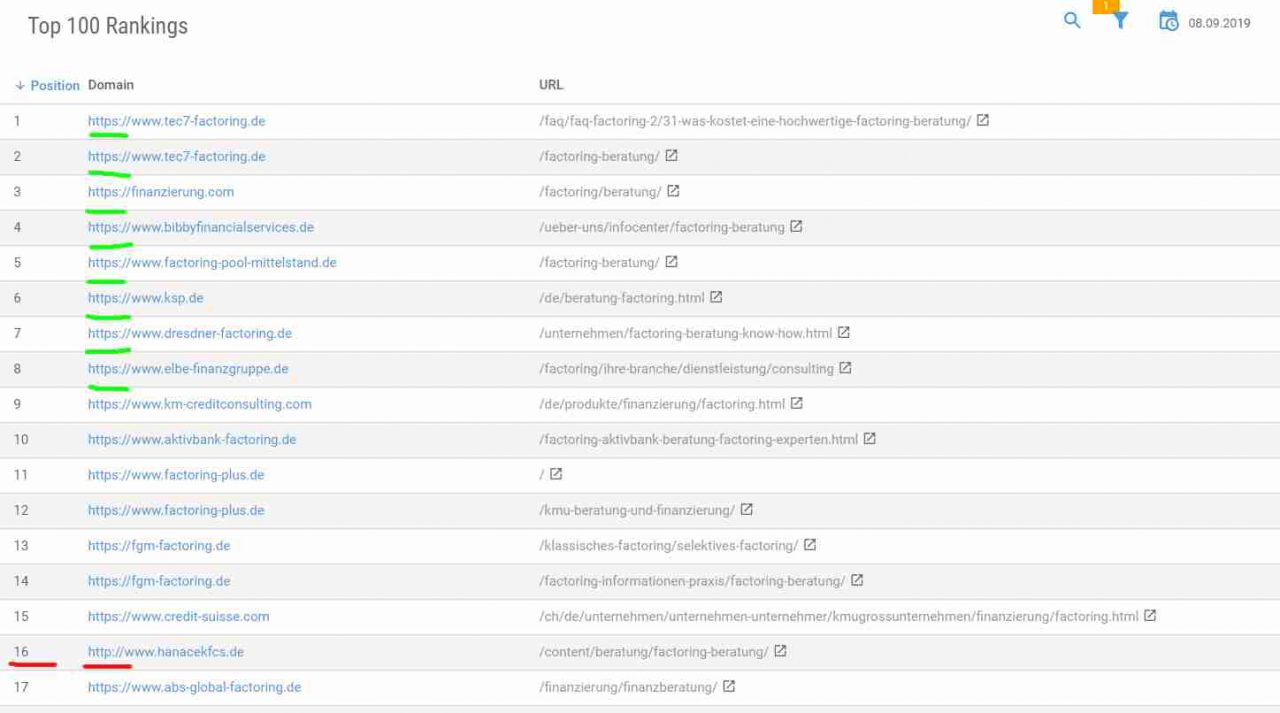
Task: Open external link for faq-factoring-2 URL
Action: point(983,120)
